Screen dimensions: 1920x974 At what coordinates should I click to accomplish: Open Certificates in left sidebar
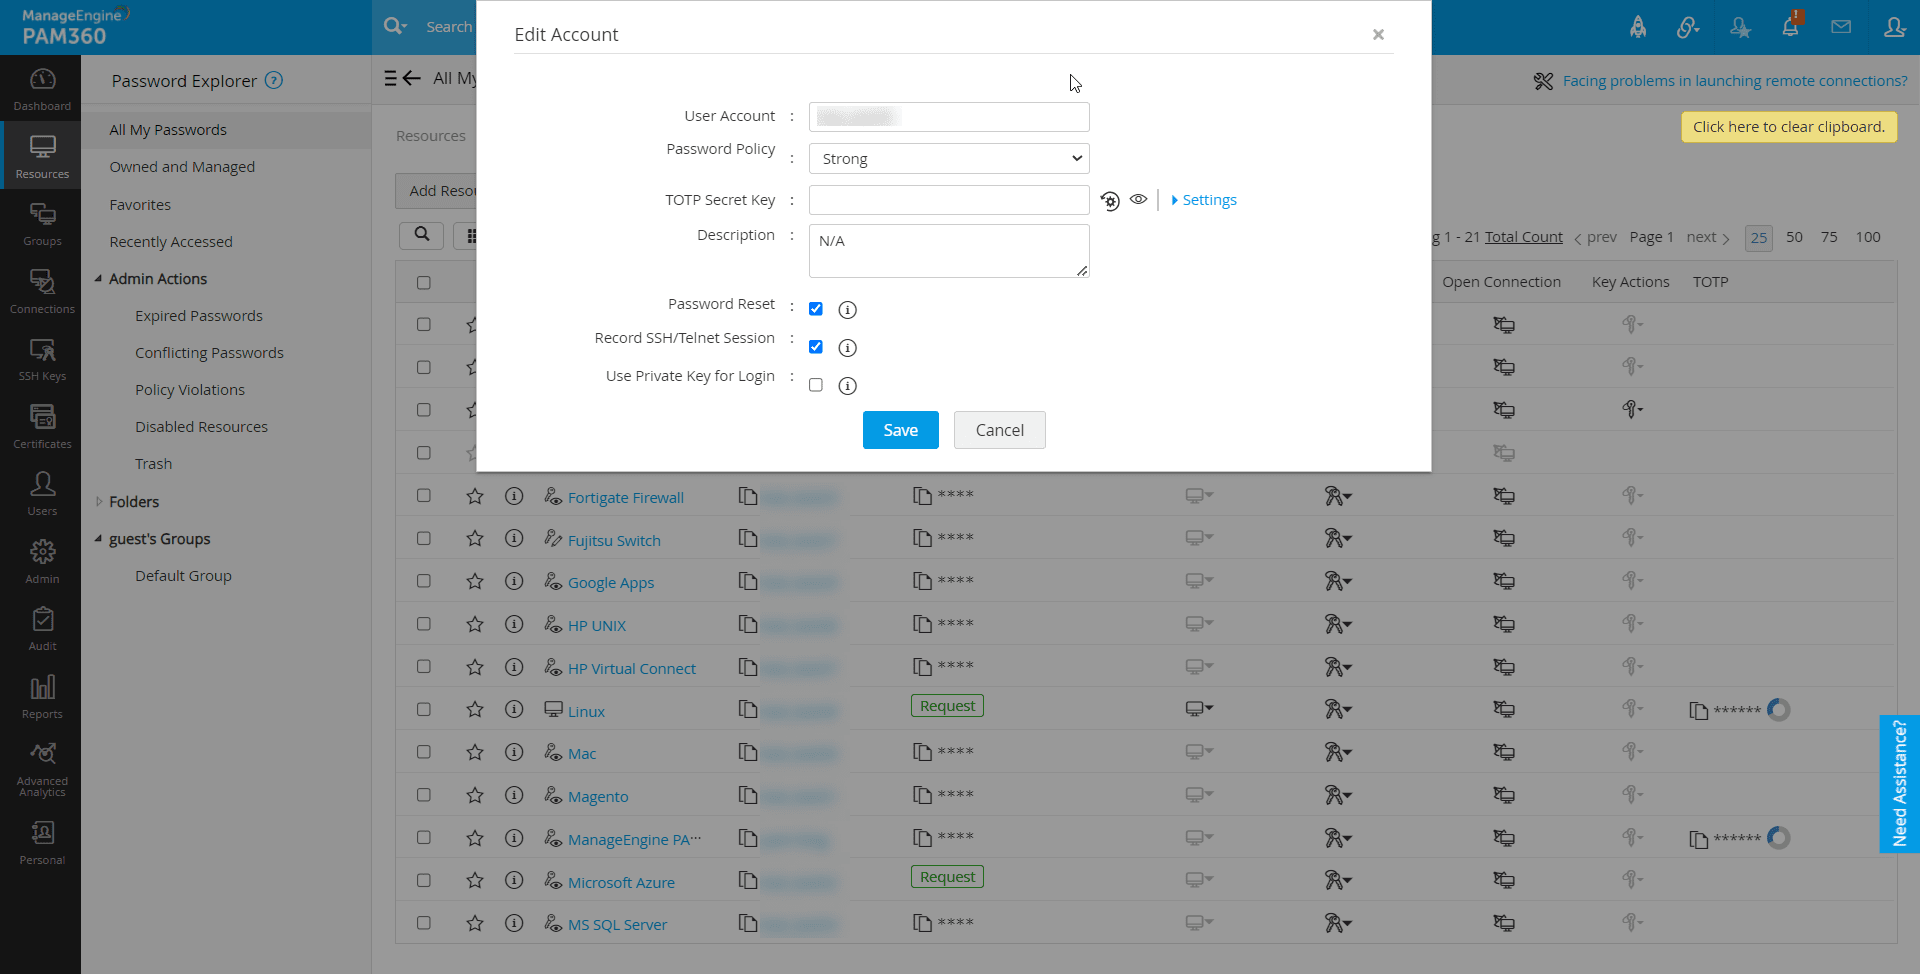click(x=42, y=427)
